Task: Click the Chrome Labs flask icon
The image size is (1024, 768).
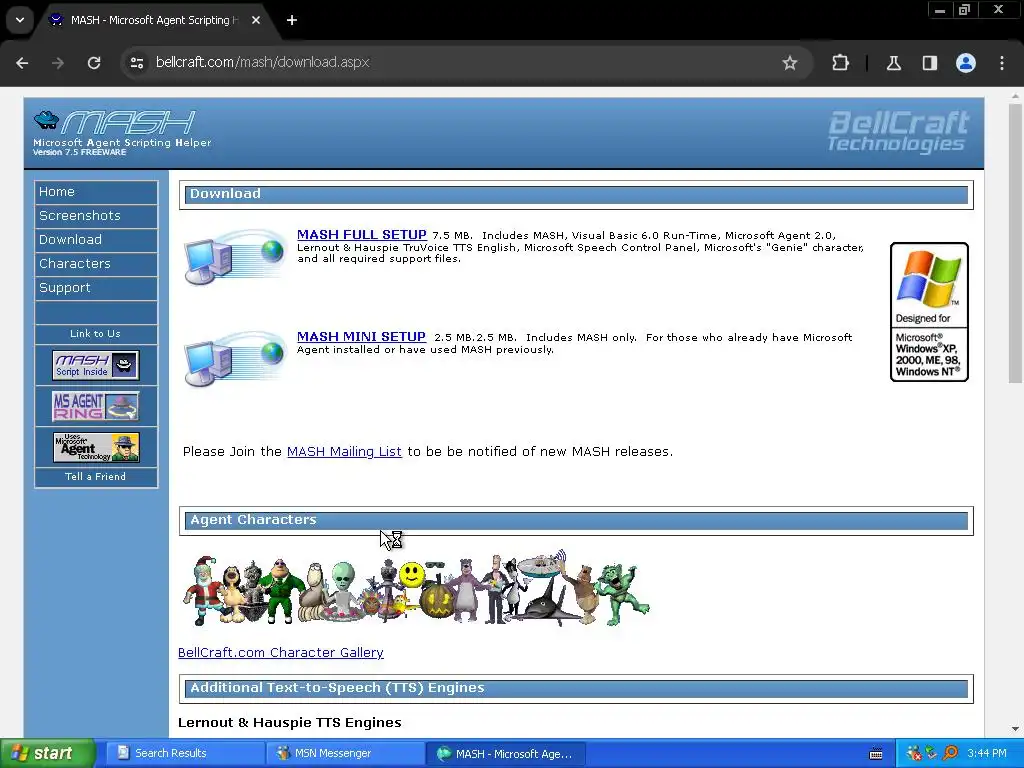Action: [893, 63]
